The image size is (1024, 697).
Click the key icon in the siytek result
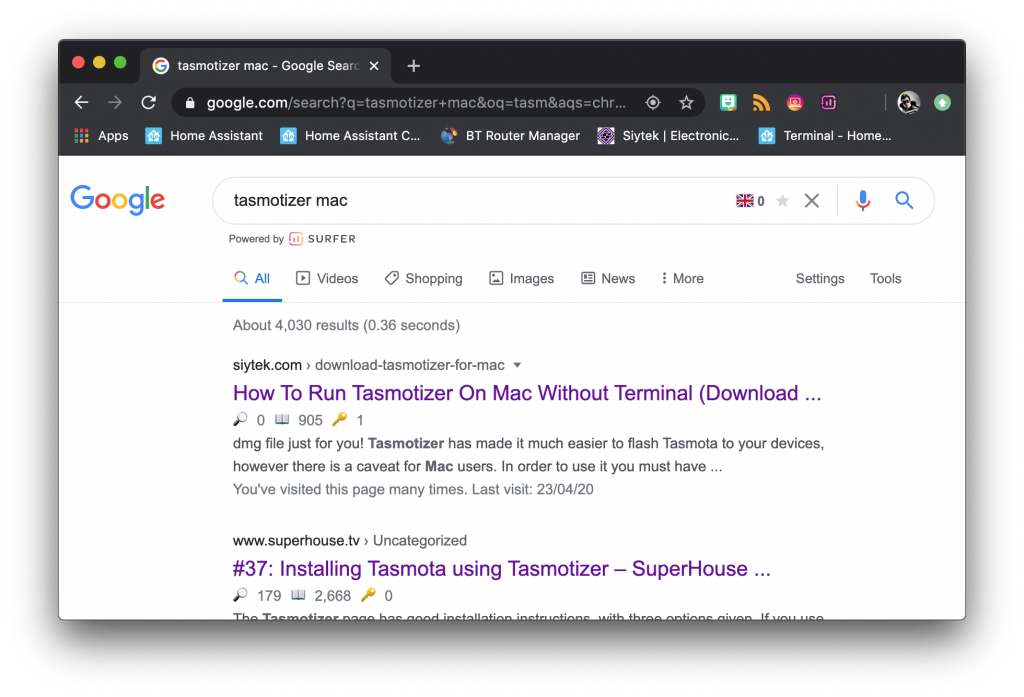tap(340, 419)
